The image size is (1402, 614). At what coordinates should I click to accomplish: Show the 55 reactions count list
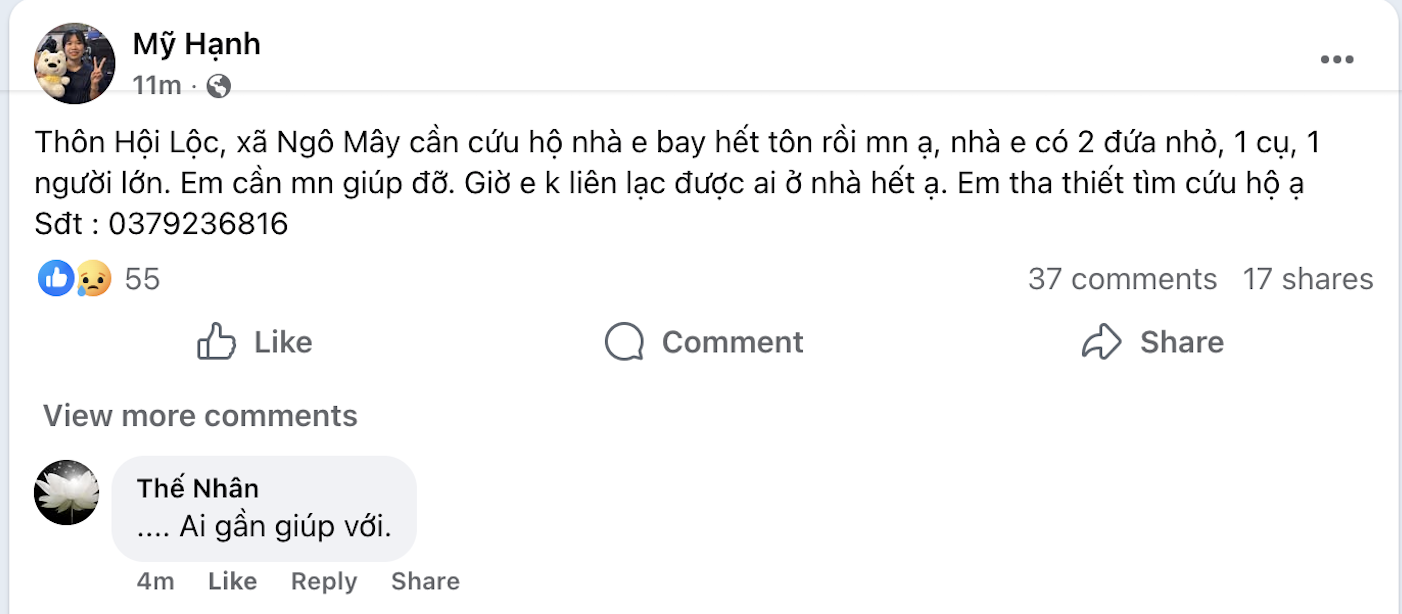tap(142, 279)
